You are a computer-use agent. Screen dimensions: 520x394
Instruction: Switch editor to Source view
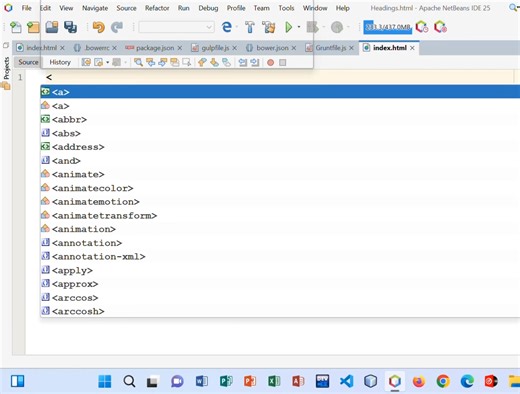28,62
